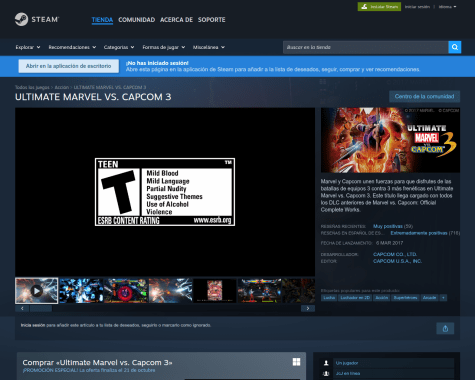Open the Un jugador feature link
Screen dimensions: 475x380
[x=347, y=363]
